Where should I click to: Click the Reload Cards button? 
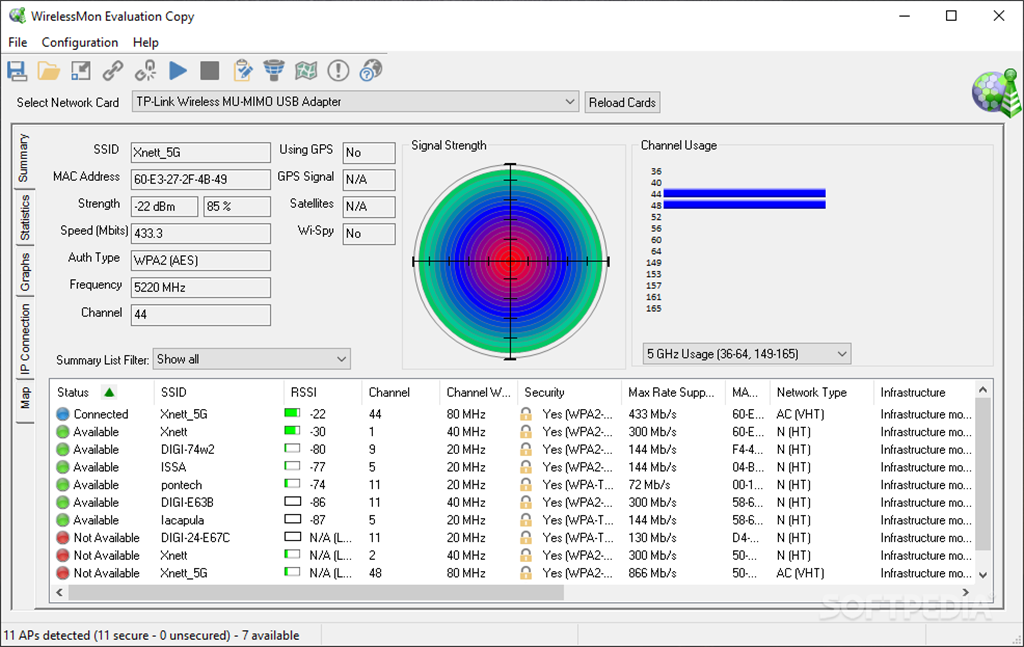click(622, 103)
